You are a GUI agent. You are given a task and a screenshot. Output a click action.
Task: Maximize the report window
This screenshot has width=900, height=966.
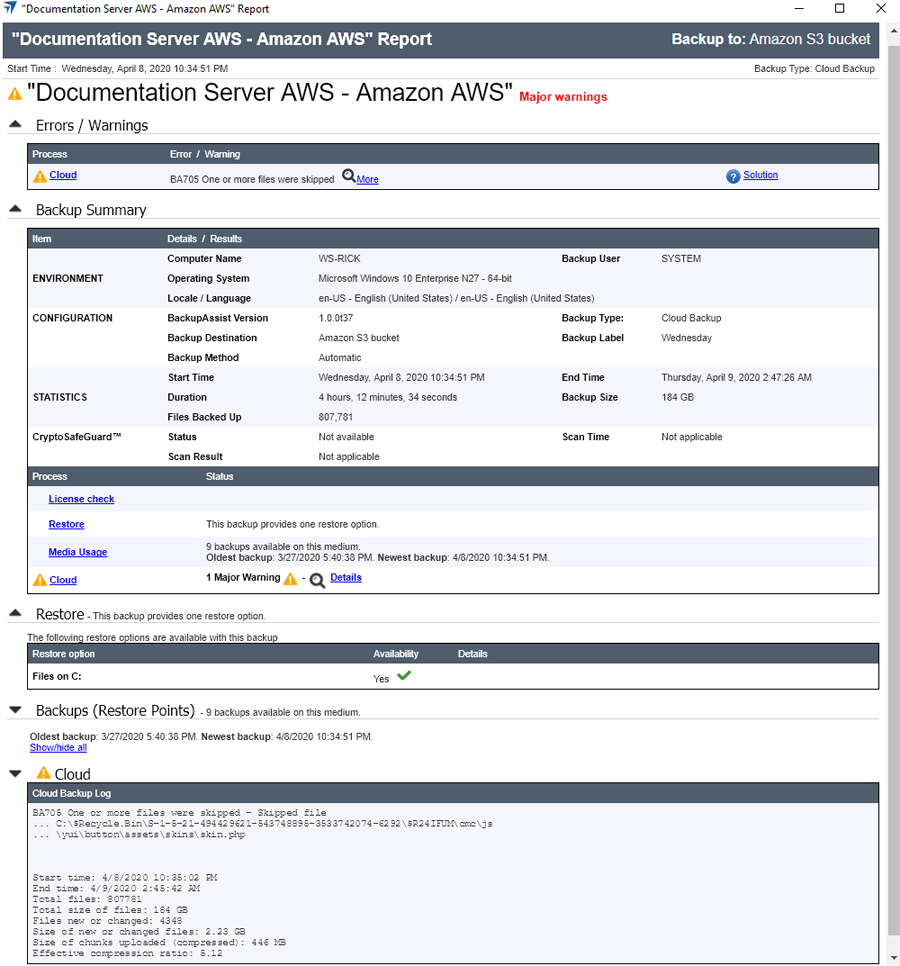(839, 8)
